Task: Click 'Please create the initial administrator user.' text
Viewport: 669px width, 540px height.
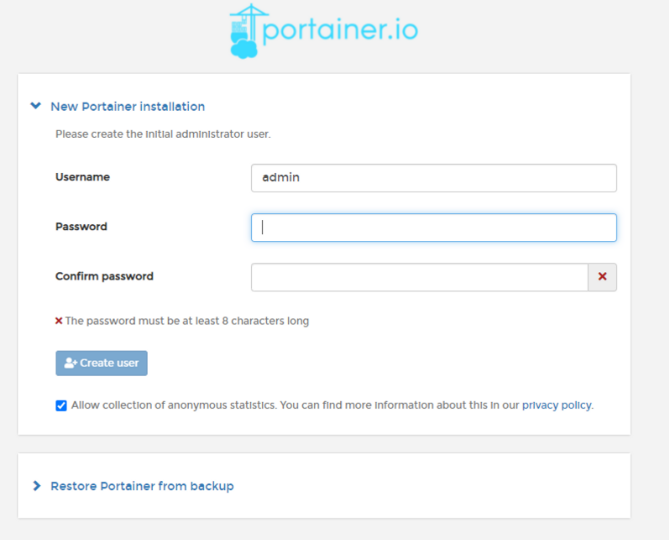Action: pyautogui.click(x=163, y=134)
